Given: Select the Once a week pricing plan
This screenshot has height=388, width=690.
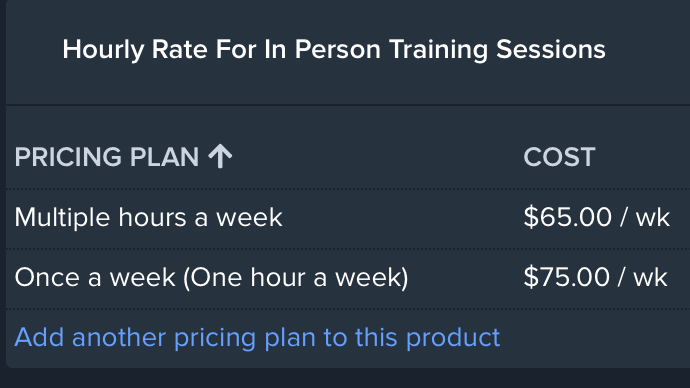Looking at the screenshot, I should pyautogui.click(x=211, y=278).
